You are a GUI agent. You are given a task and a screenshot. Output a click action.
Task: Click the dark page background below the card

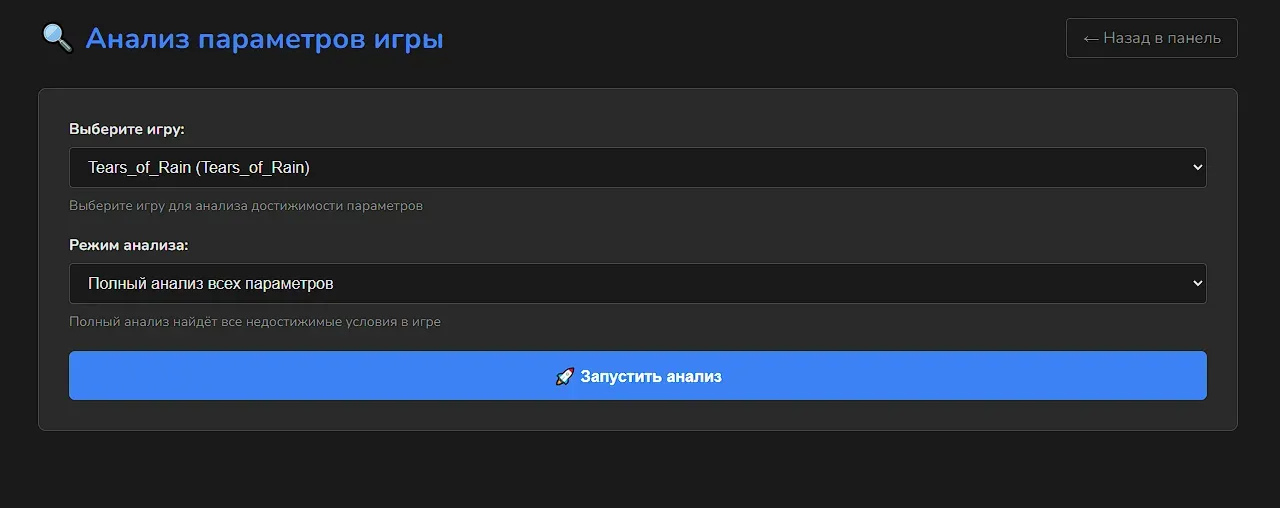pyautogui.click(x=640, y=472)
